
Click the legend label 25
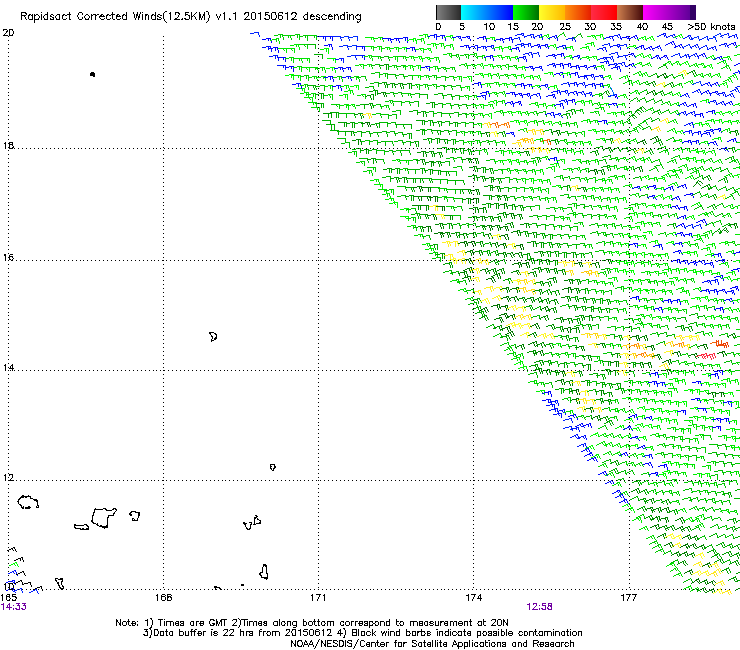pos(565,27)
